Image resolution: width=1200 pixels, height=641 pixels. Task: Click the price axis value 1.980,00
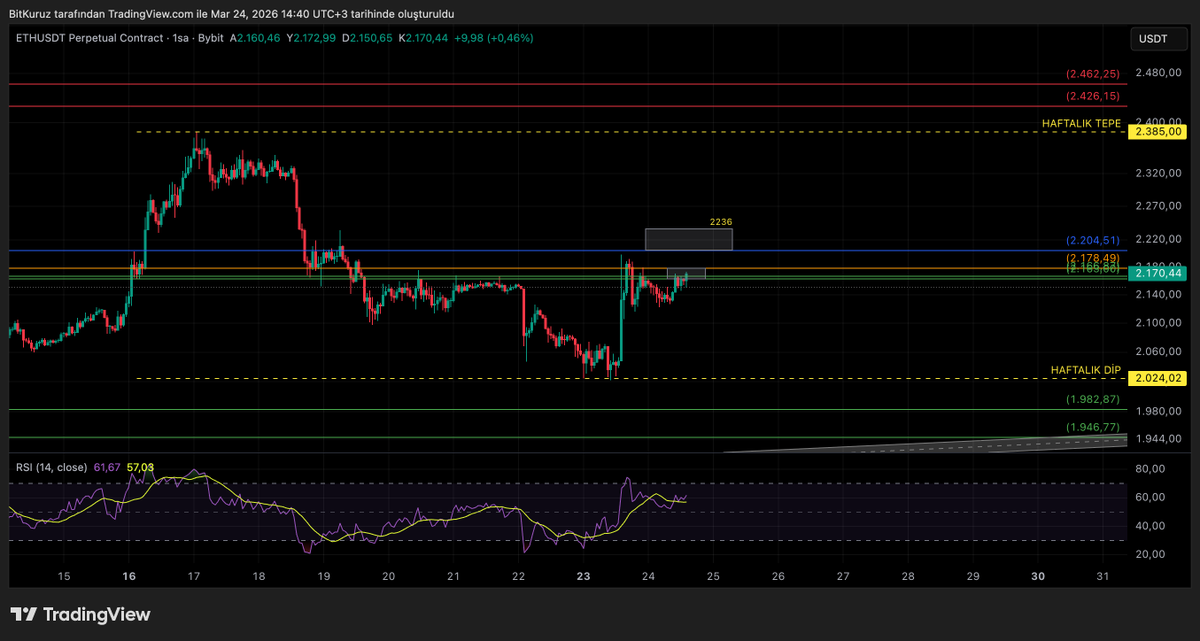(x=1157, y=411)
